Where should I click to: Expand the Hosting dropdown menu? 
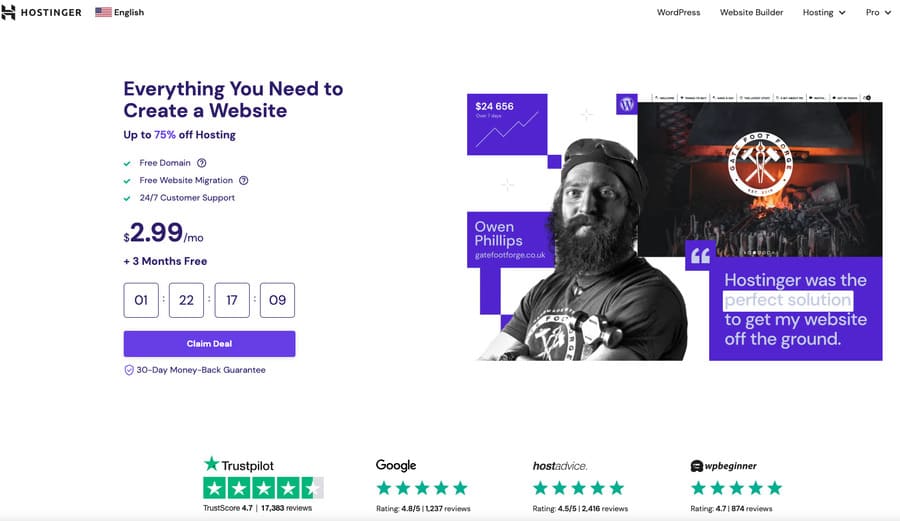tap(824, 12)
